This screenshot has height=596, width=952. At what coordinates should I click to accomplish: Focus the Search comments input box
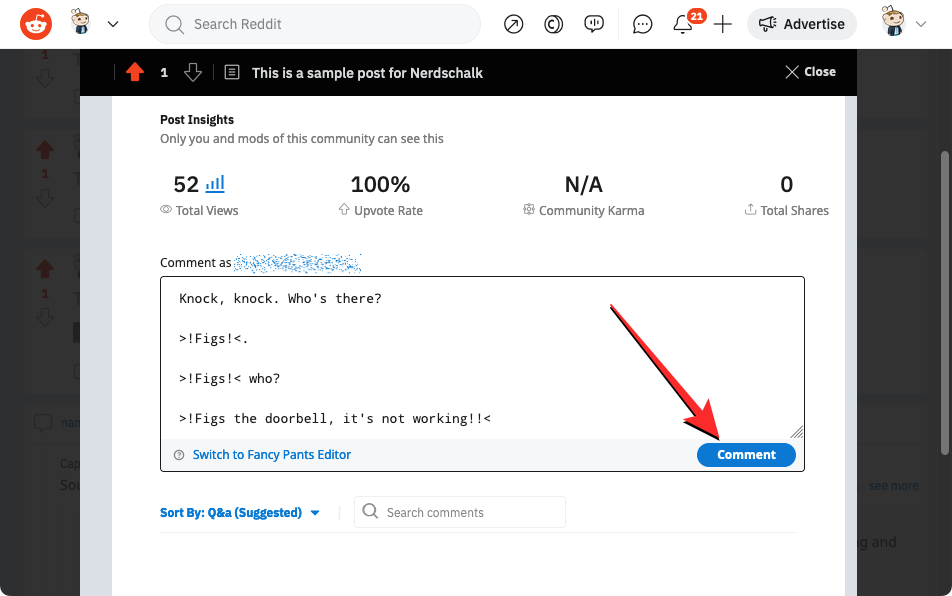[460, 513]
